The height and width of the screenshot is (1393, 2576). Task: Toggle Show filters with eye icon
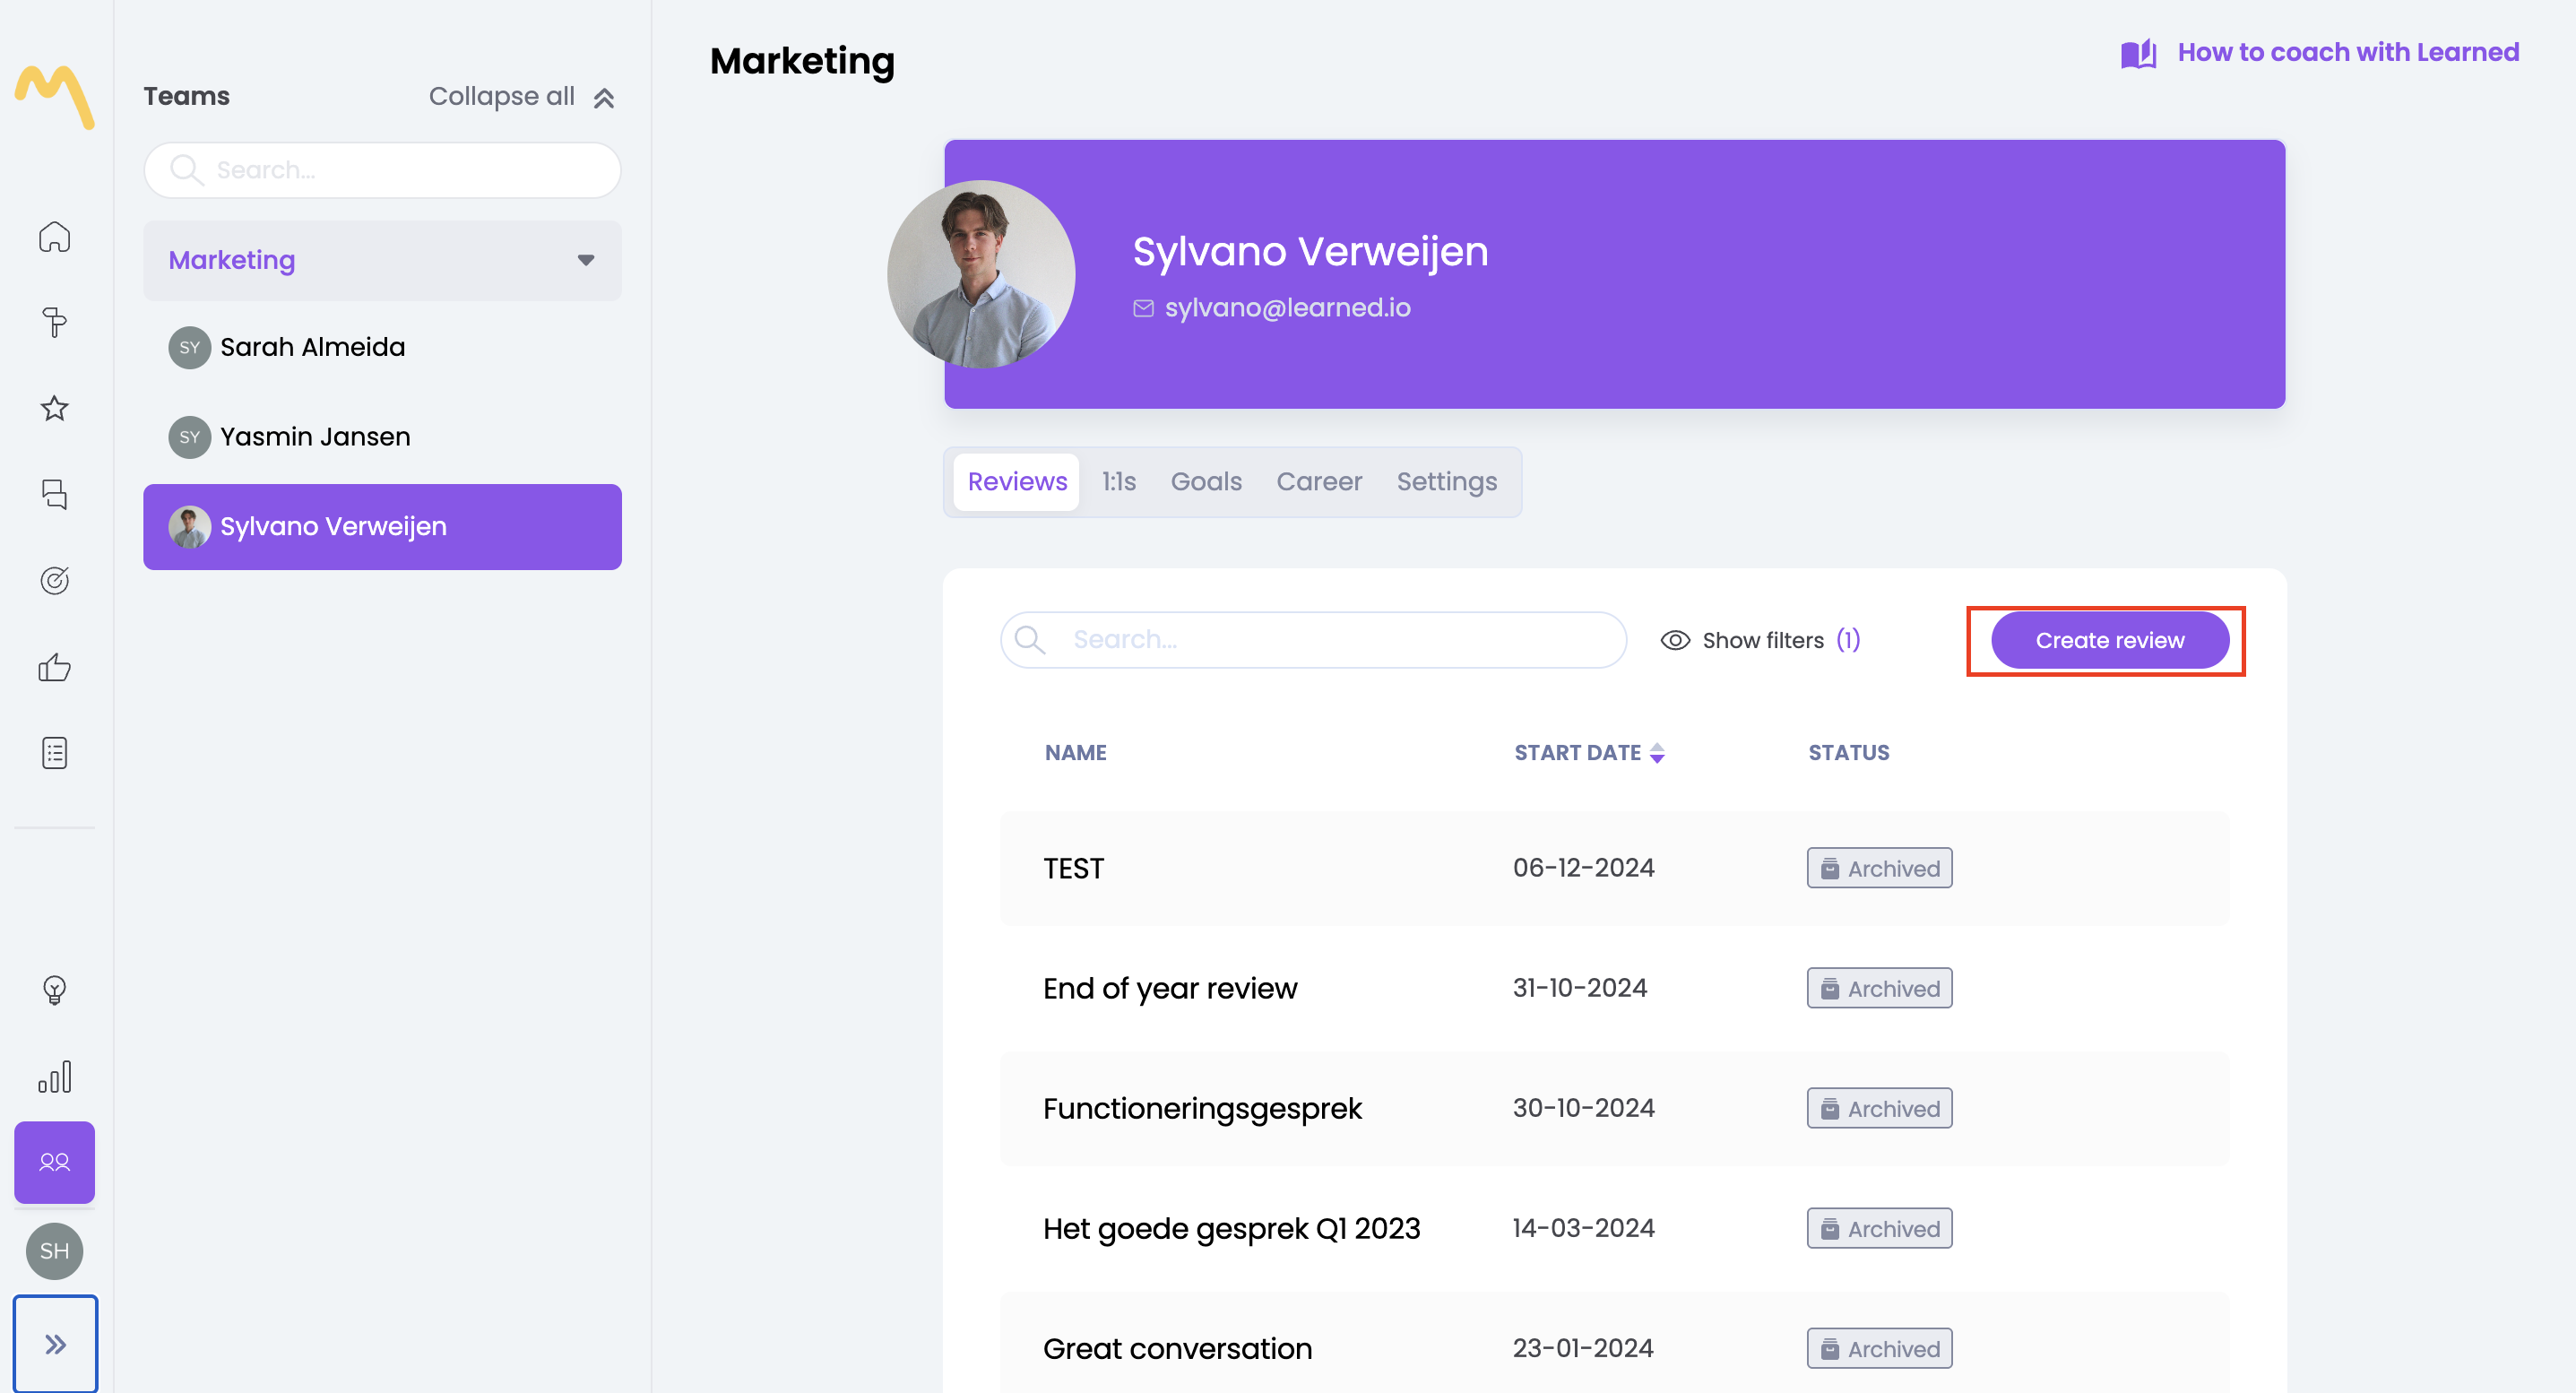1760,640
